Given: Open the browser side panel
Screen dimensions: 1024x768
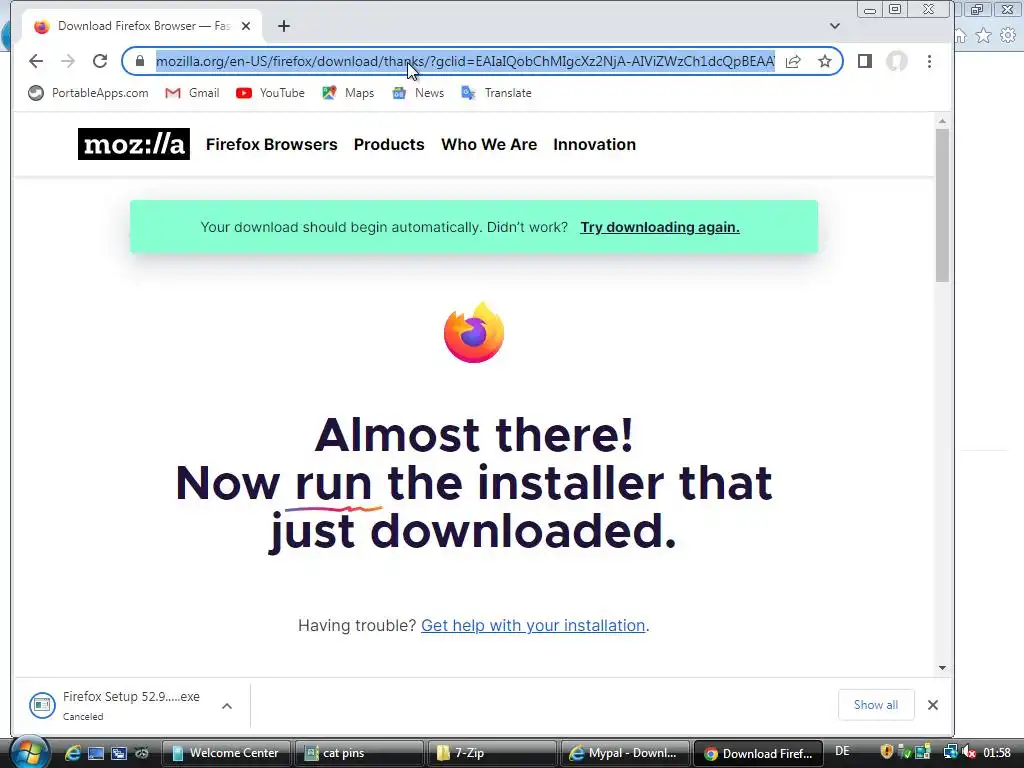Looking at the screenshot, I should click(865, 61).
